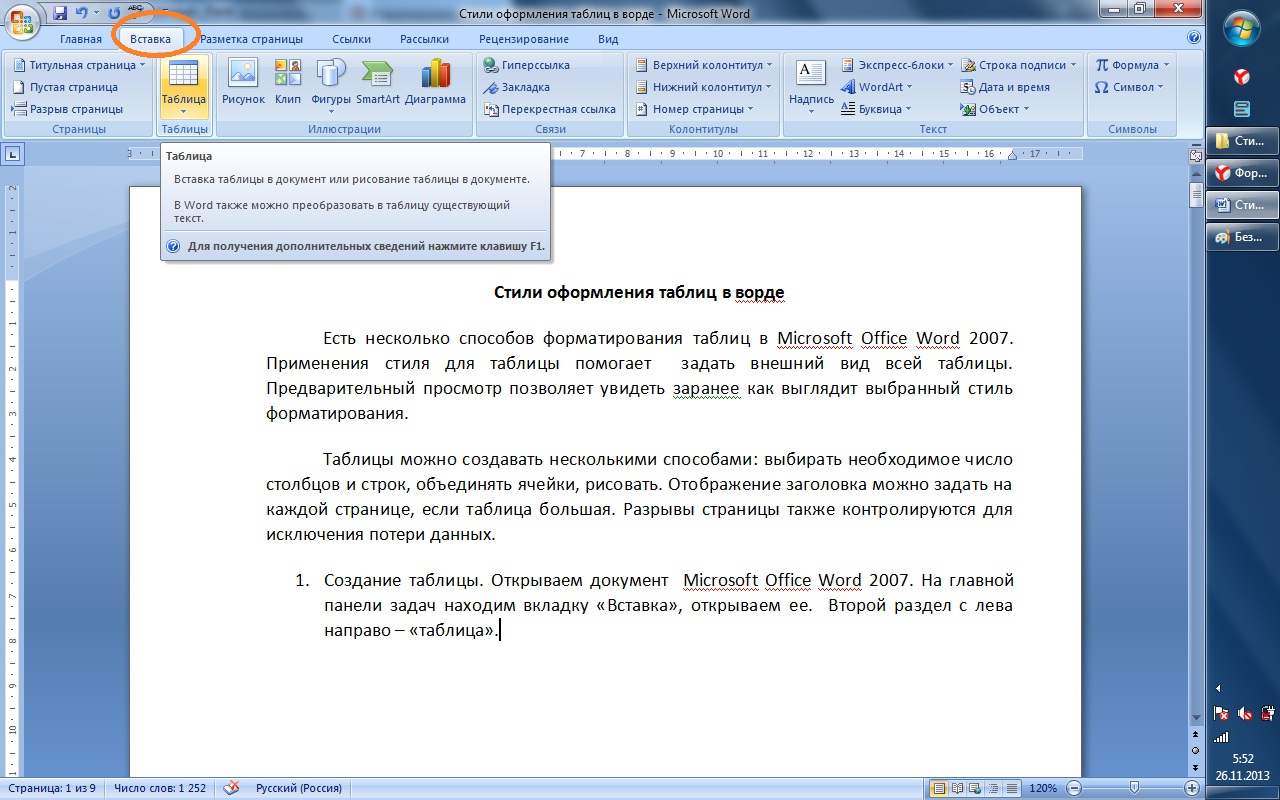Open the network signal tray icon
The image size is (1280, 800).
1221,737
